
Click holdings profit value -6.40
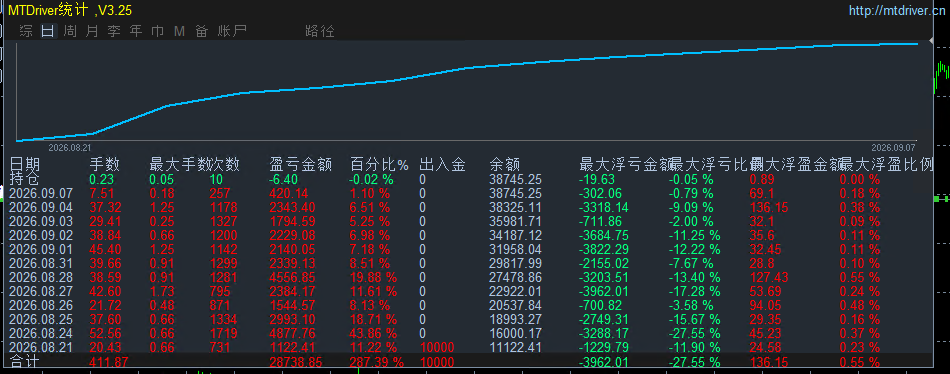coord(283,179)
